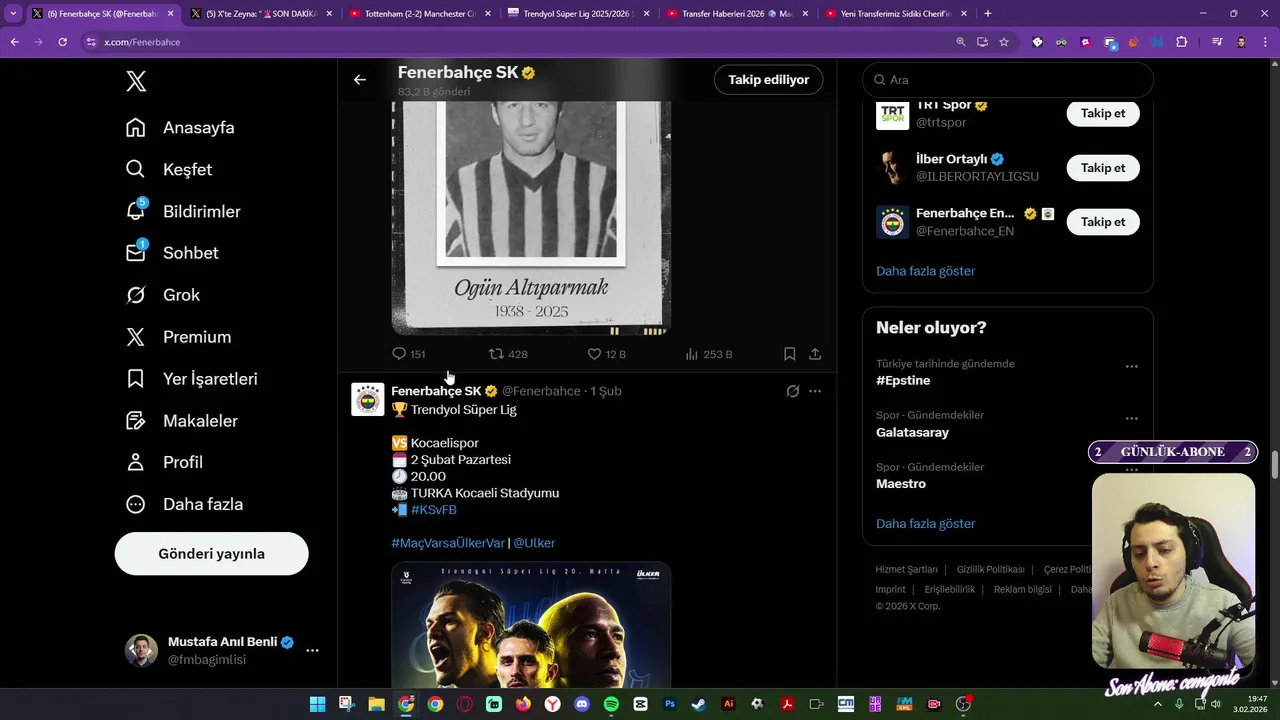Open options dots for Galatasaray trend
Screen dimensions: 1280x720
[1131, 418]
